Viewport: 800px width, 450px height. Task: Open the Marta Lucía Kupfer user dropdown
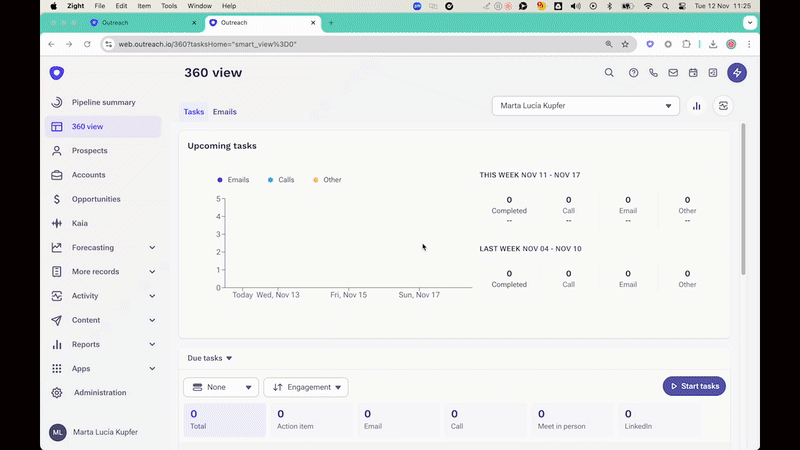pyautogui.click(x=586, y=106)
